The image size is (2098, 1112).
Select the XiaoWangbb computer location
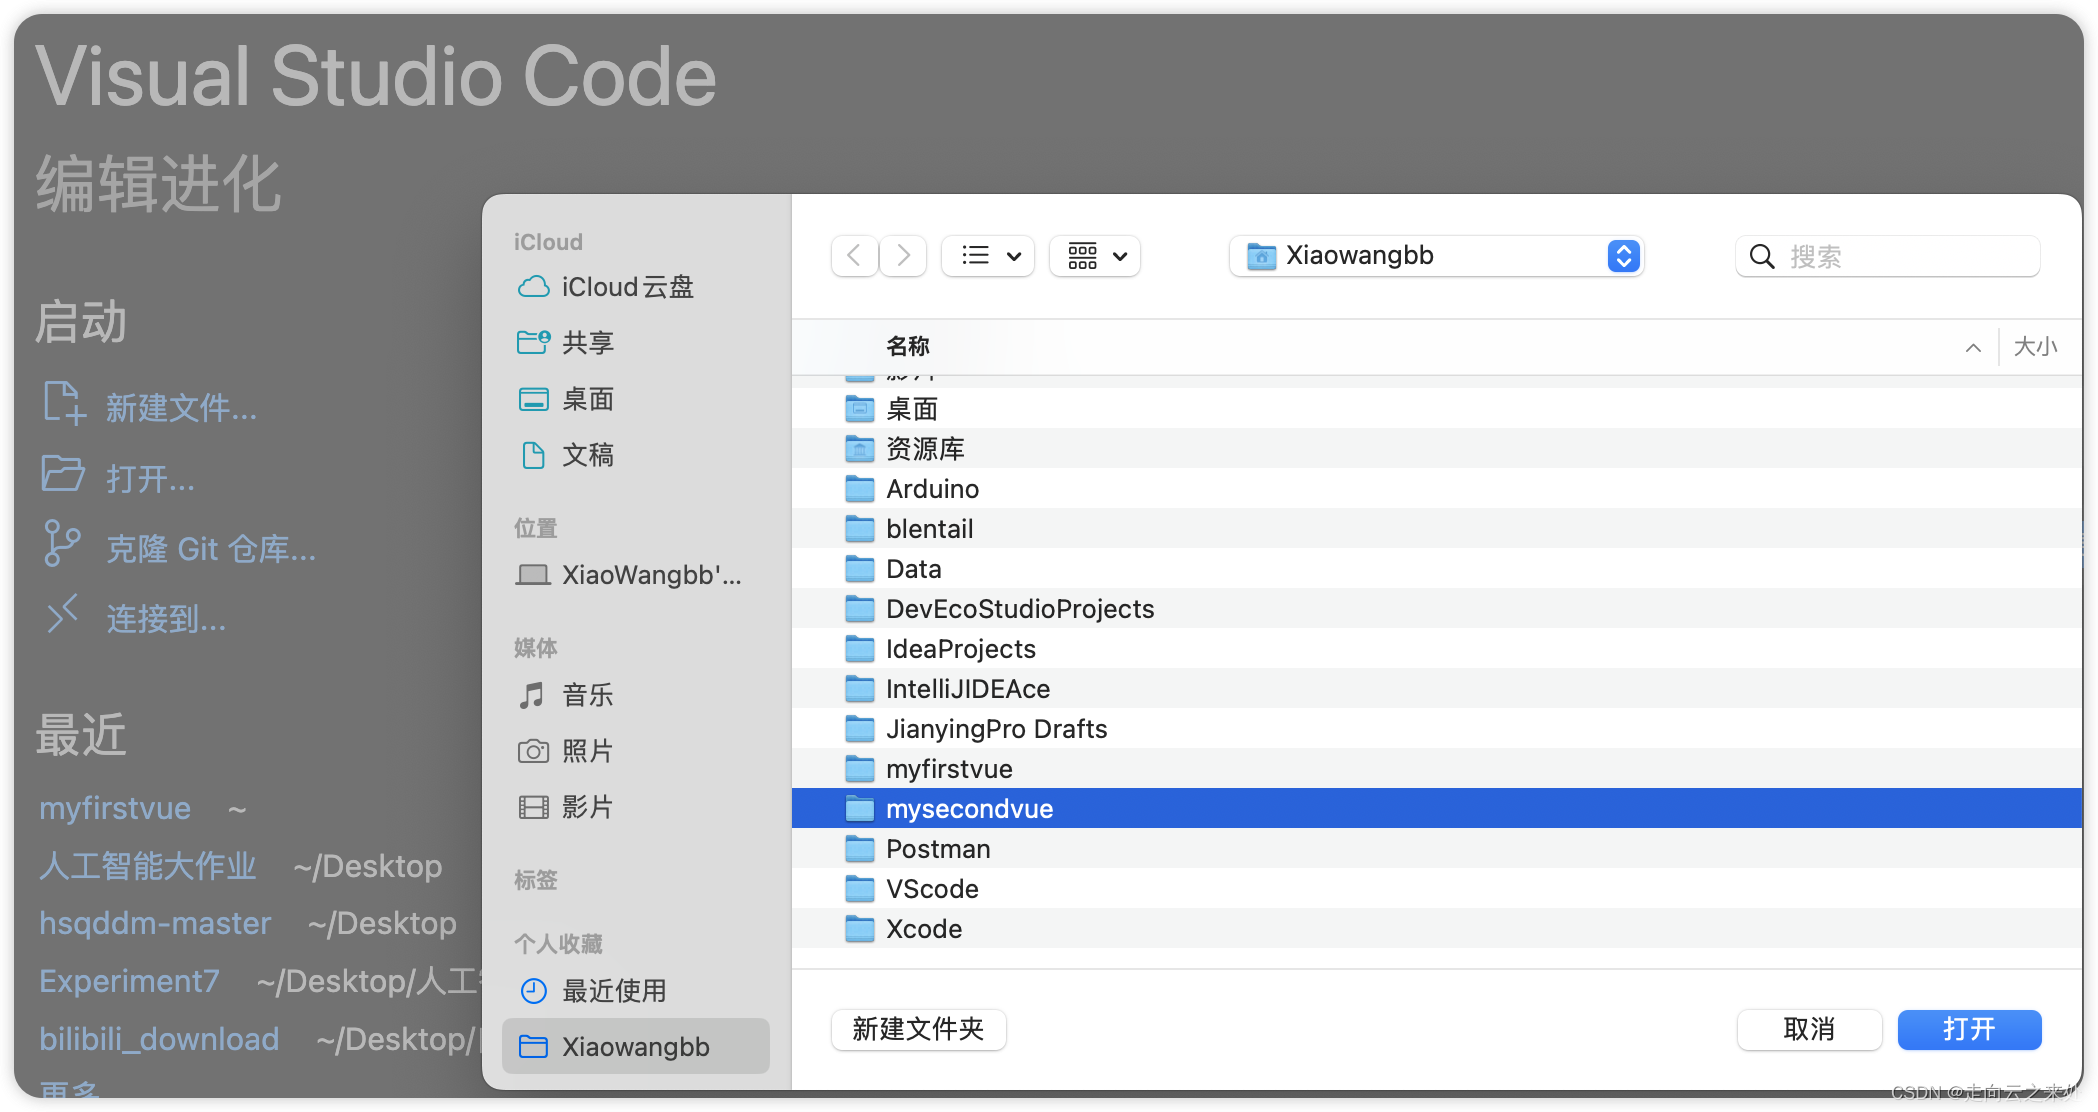click(650, 575)
